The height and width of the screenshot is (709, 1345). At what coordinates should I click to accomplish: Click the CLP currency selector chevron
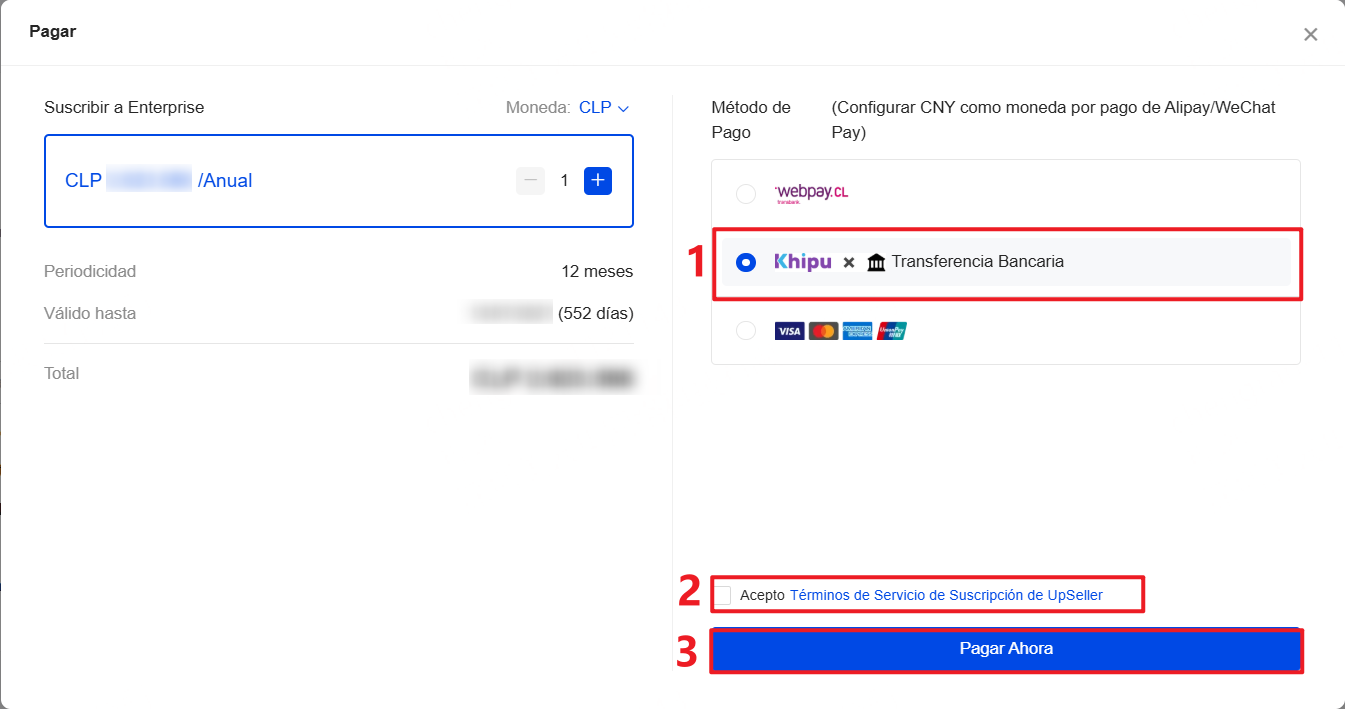pos(622,107)
